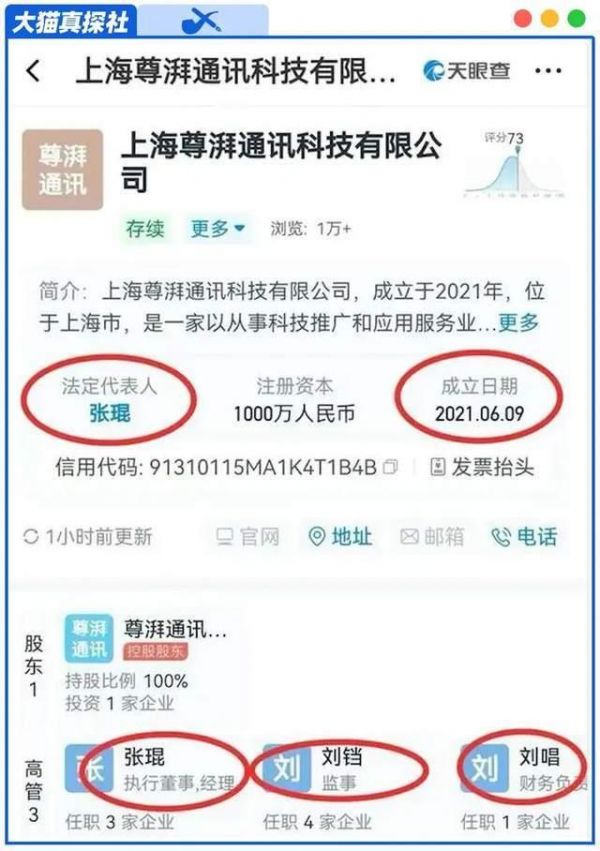Viewport: 600px width, 851px height.
Task: Tap the 天眼查 logo
Action: [x=467, y=71]
